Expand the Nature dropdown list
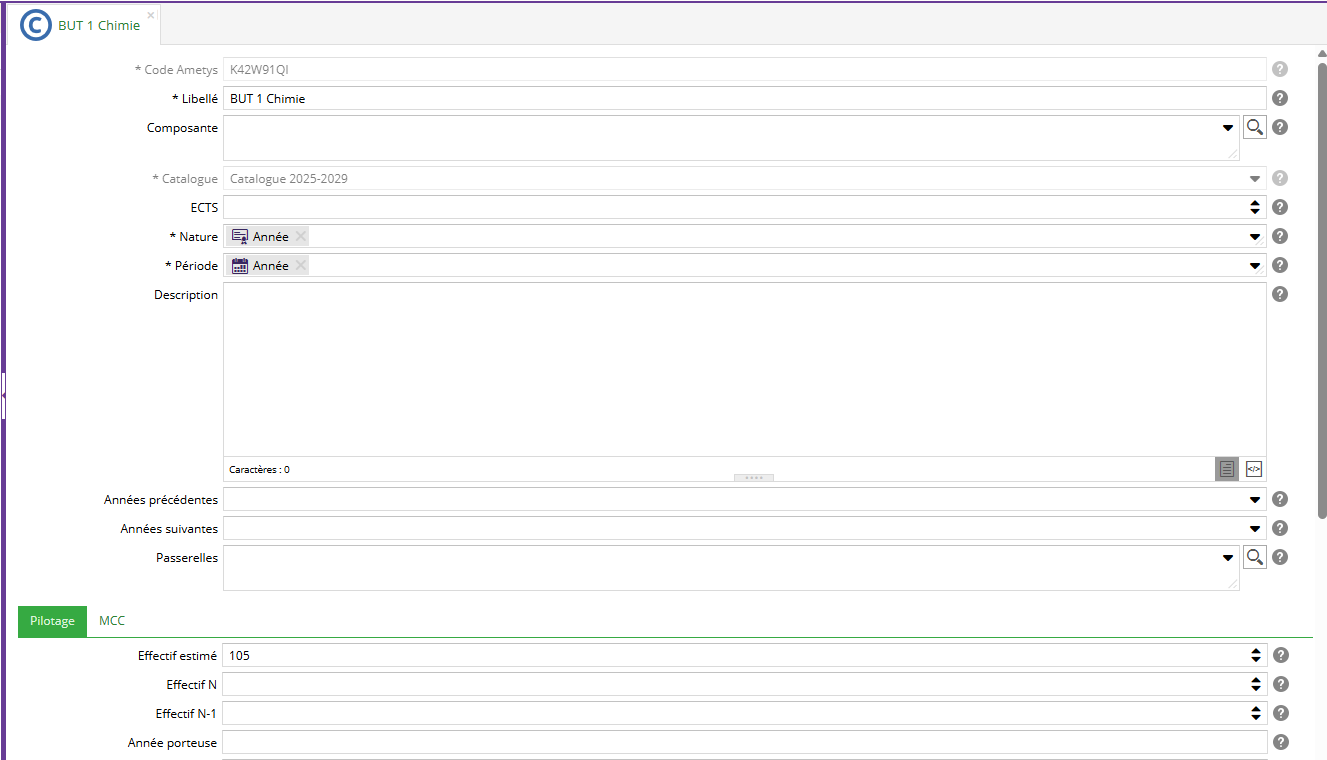The width and height of the screenshot is (1327, 760). pyautogui.click(x=1254, y=237)
